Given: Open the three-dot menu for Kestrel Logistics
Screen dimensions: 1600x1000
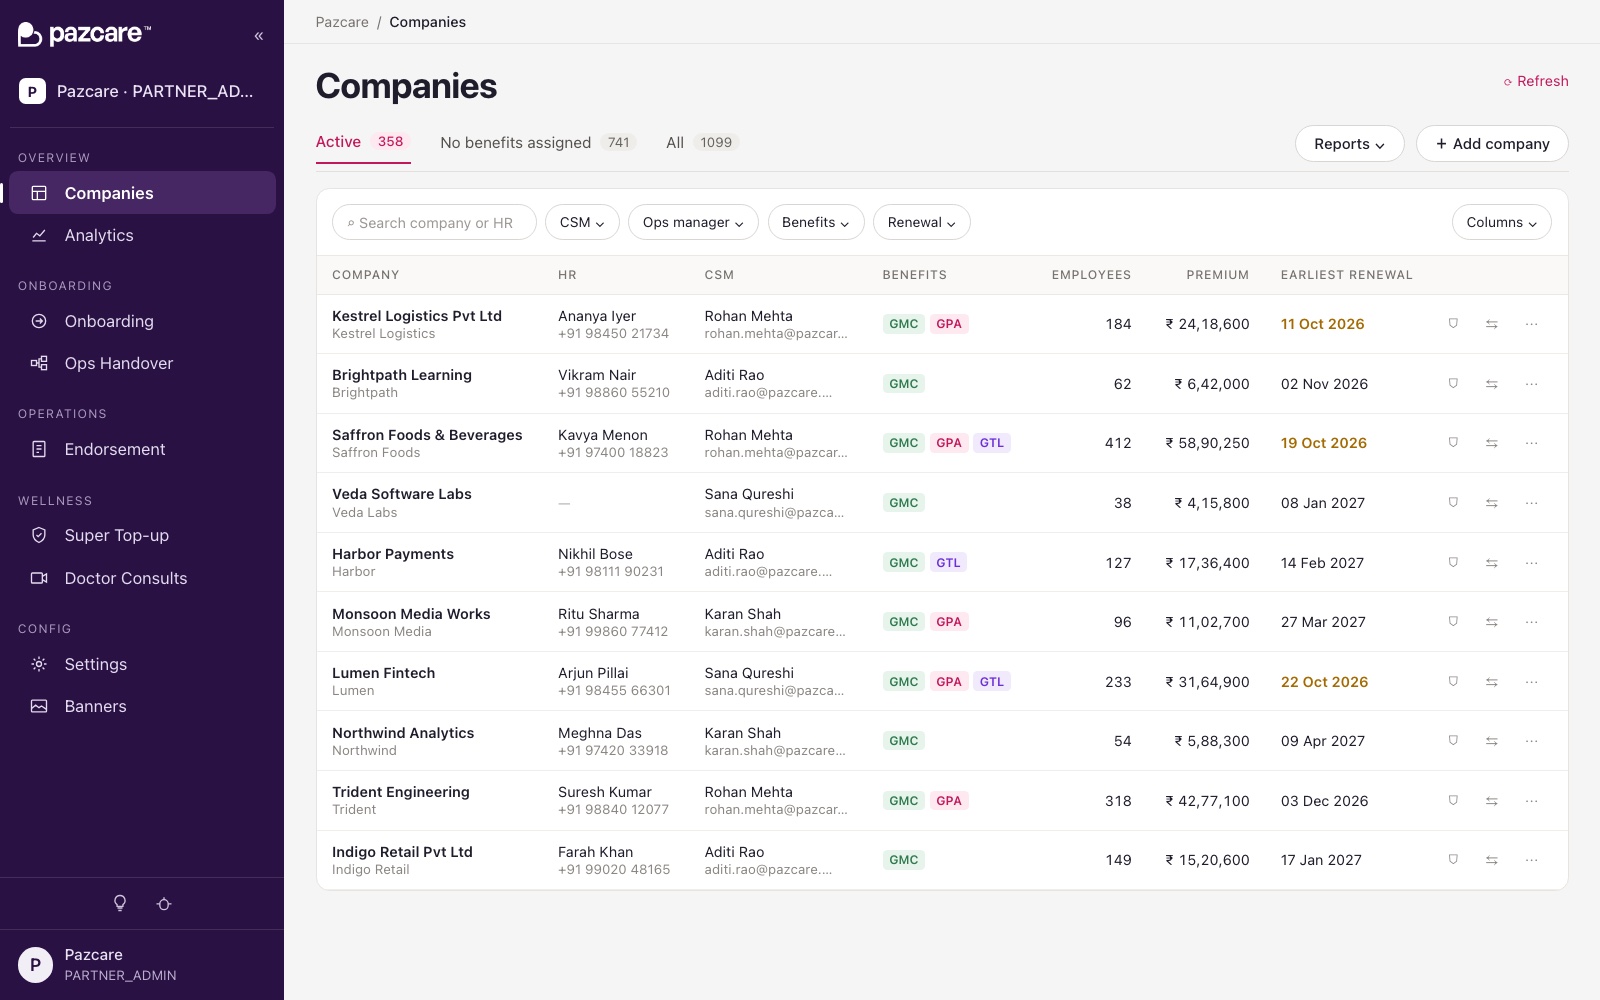Looking at the screenshot, I should (1531, 324).
